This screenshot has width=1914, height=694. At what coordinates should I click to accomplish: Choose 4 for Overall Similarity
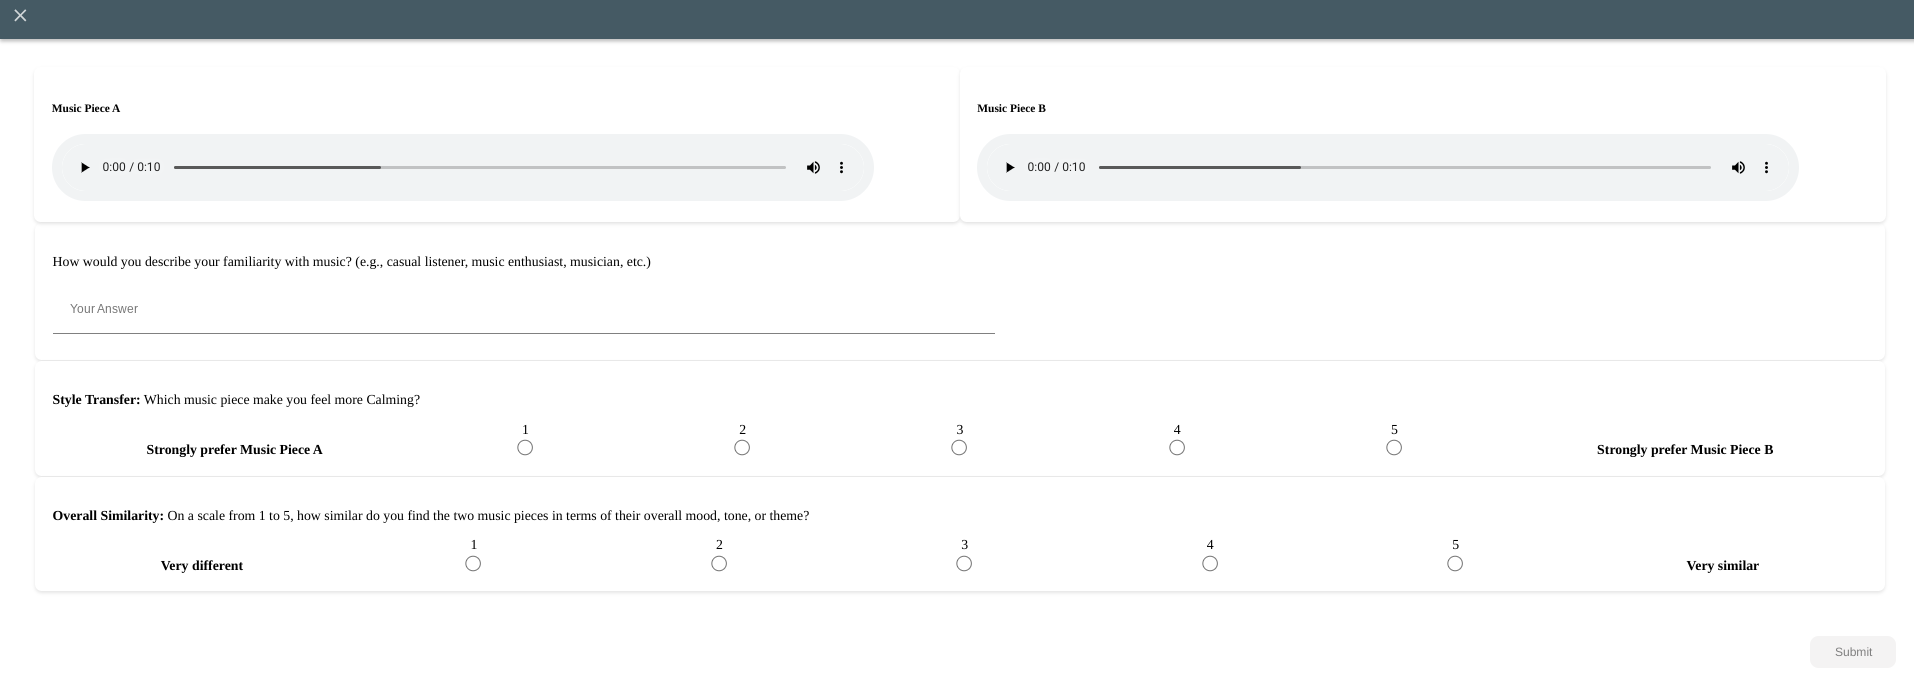[x=1210, y=564]
